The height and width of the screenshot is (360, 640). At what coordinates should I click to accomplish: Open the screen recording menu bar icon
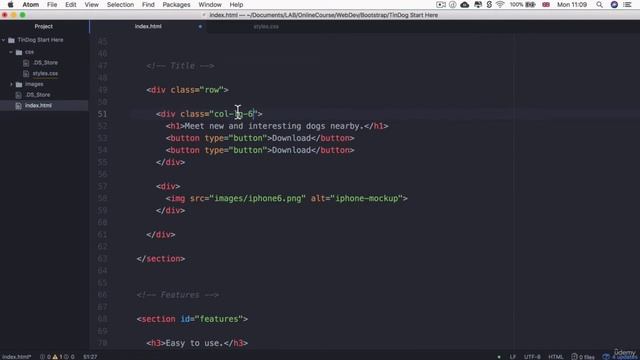440,4
